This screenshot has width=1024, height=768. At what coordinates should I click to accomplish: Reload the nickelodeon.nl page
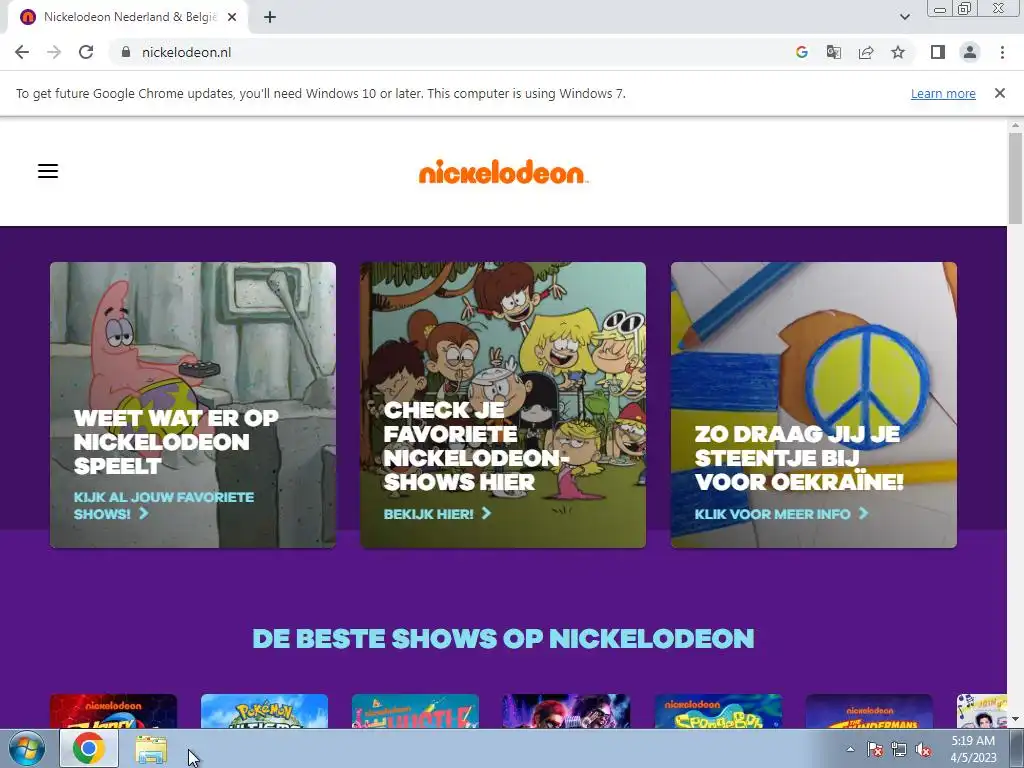tap(86, 52)
